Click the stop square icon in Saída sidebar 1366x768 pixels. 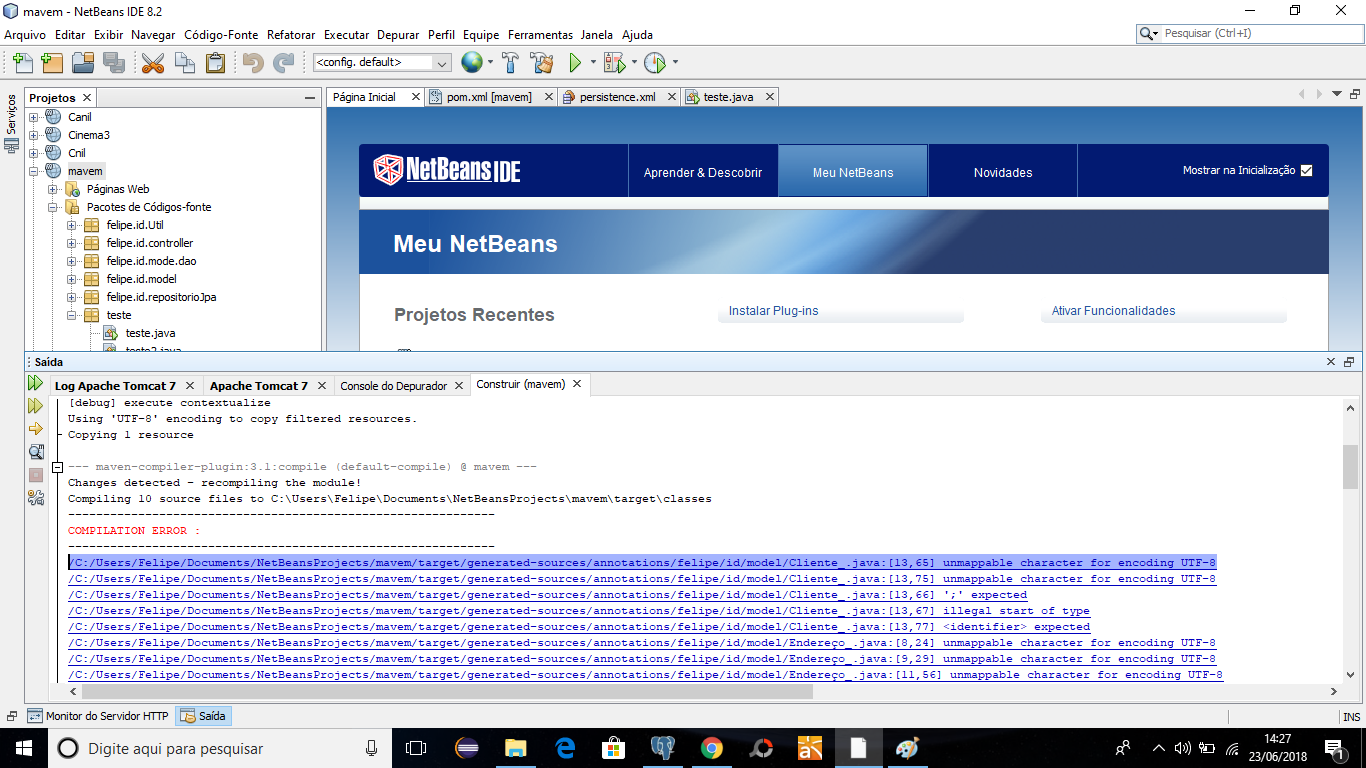point(36,474)
